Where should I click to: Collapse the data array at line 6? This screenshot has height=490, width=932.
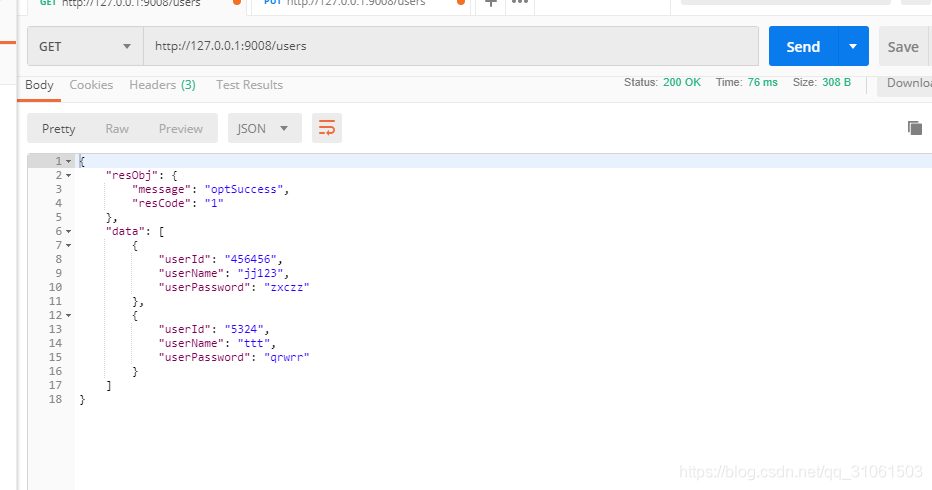68,231
